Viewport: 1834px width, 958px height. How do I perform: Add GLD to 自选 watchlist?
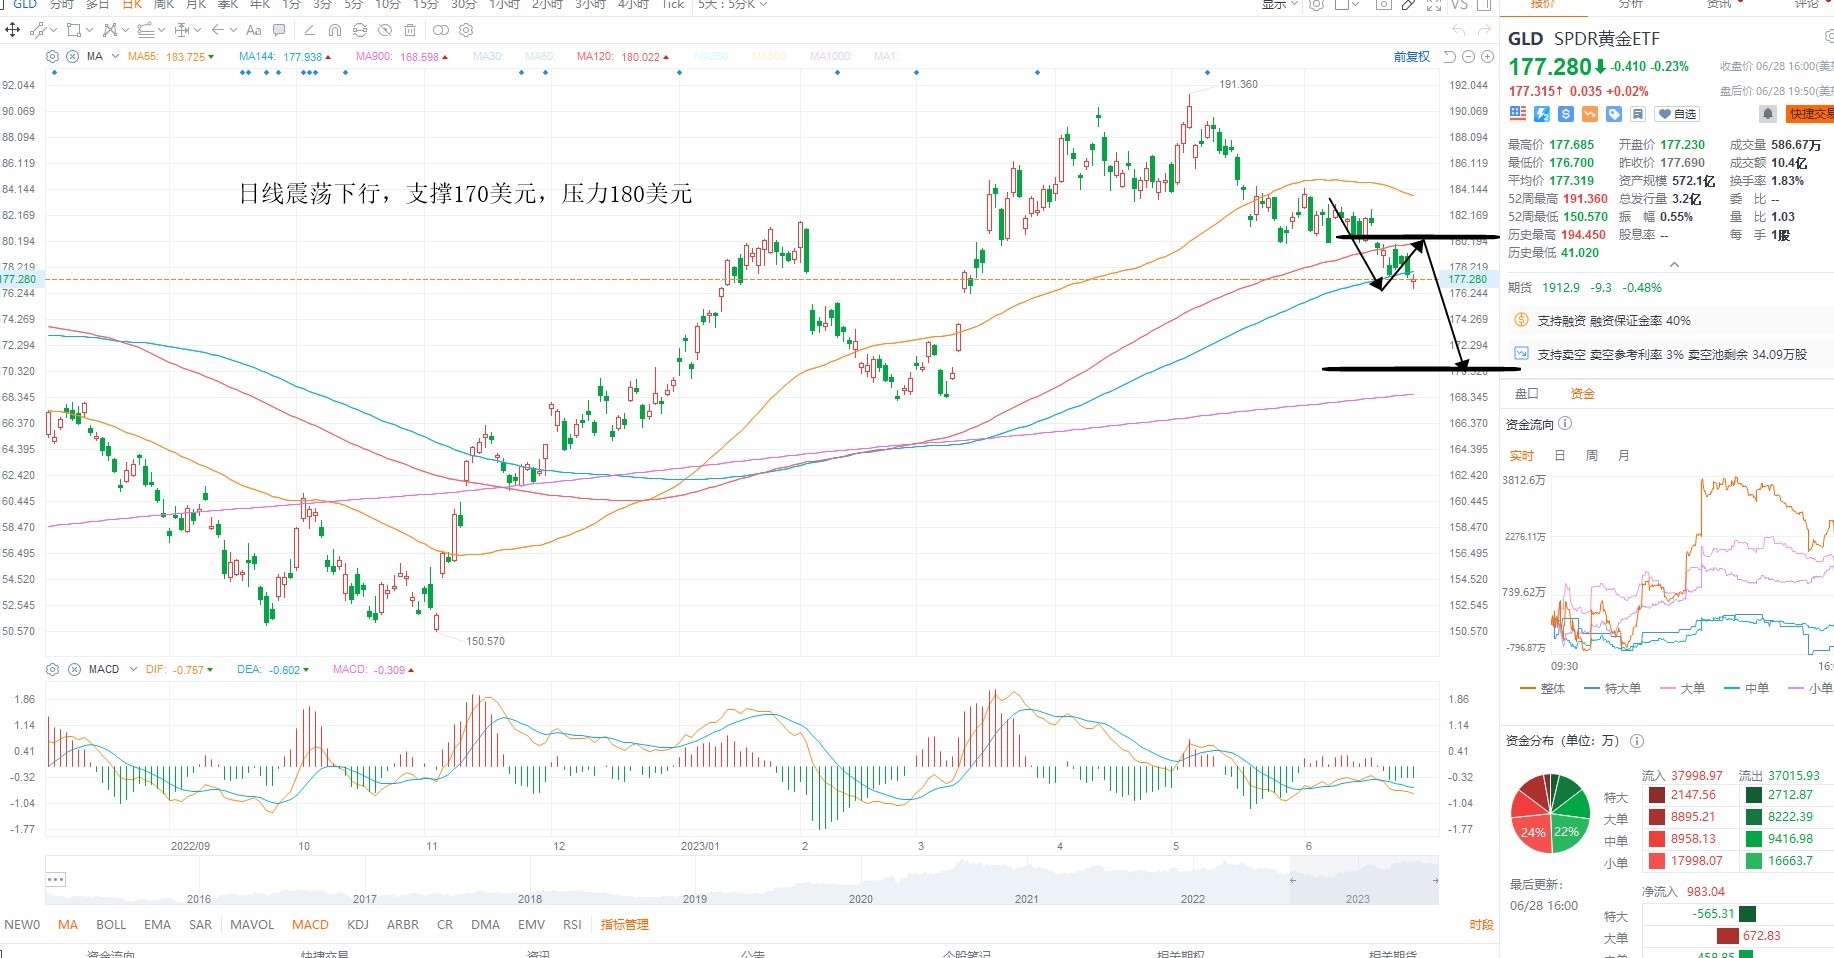1677,114
